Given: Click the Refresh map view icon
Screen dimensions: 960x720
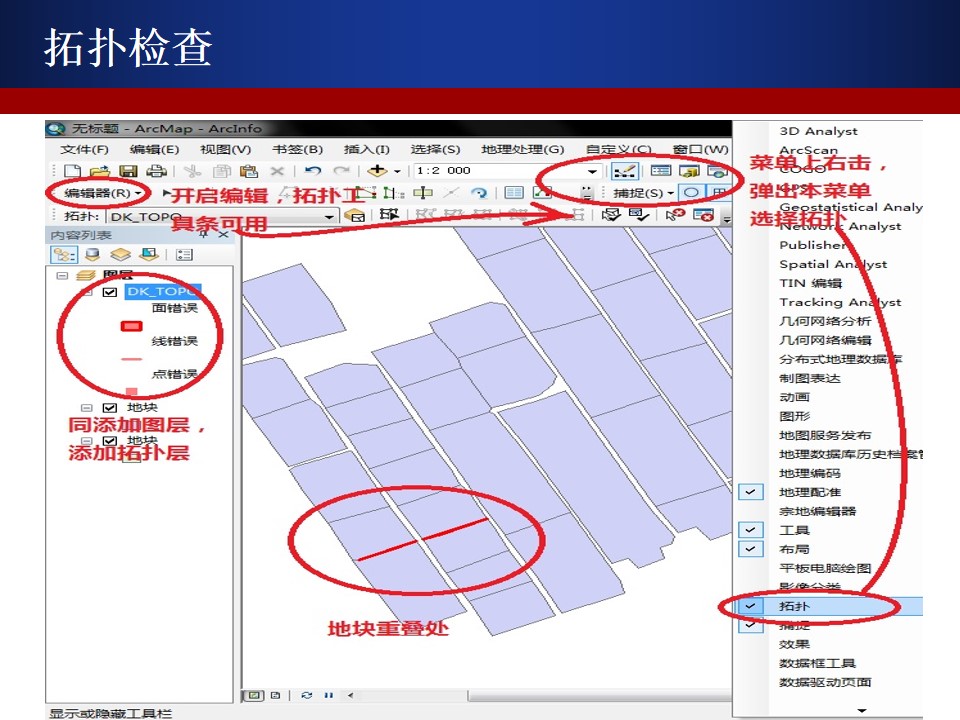Looking at the screenshot, I should click(307, 696).
